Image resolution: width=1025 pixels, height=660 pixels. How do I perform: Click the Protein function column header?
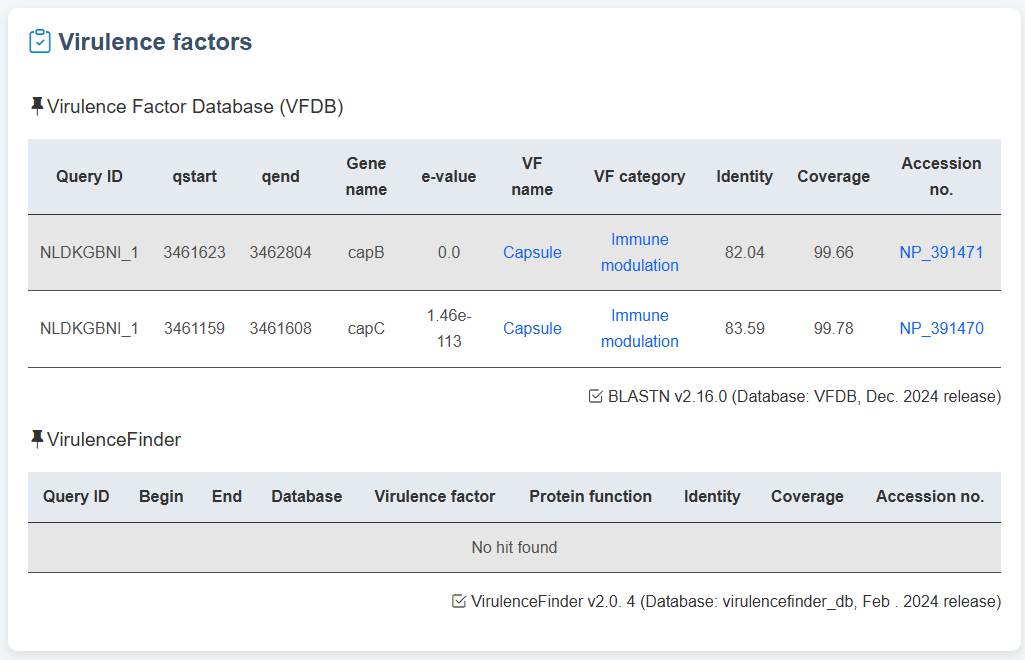[590, 497]
